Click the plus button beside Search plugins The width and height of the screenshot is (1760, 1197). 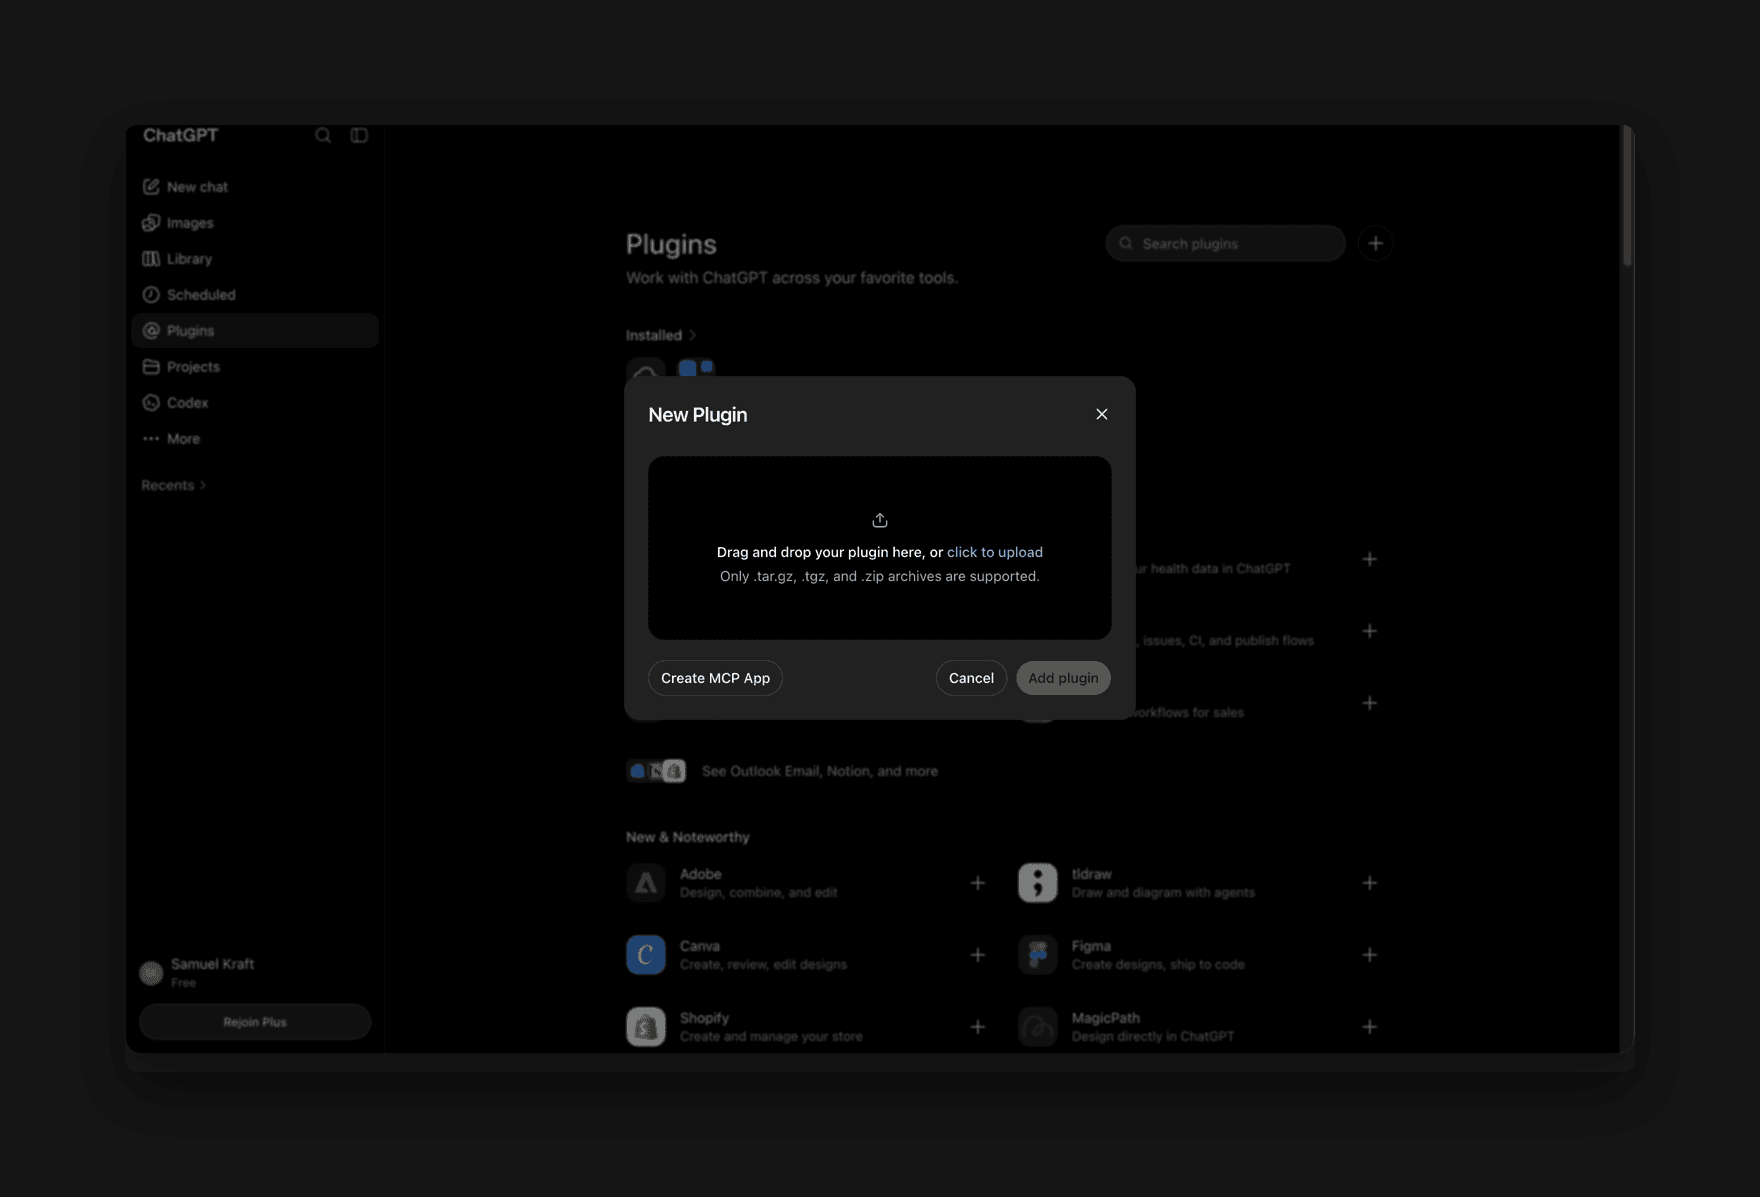click(1375, 243)
